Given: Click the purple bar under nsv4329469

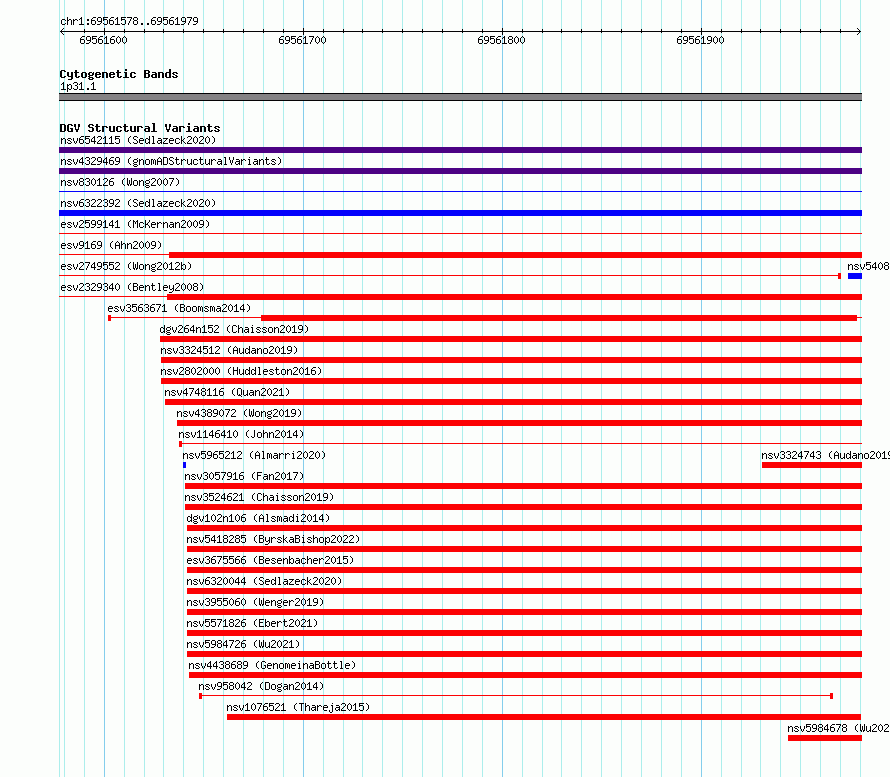Looking at the screenshot, I should 460,171.
